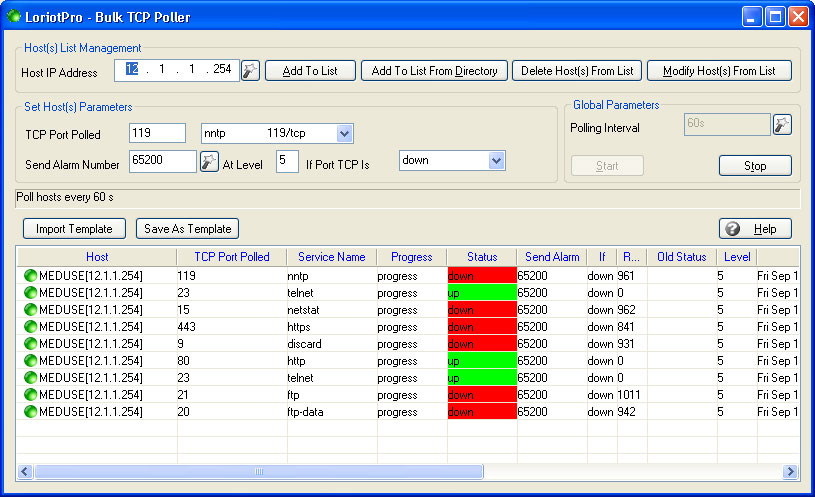815x497 pixels.
Task: Click Modify Host(s) From List
Action: tap(719, 71)
